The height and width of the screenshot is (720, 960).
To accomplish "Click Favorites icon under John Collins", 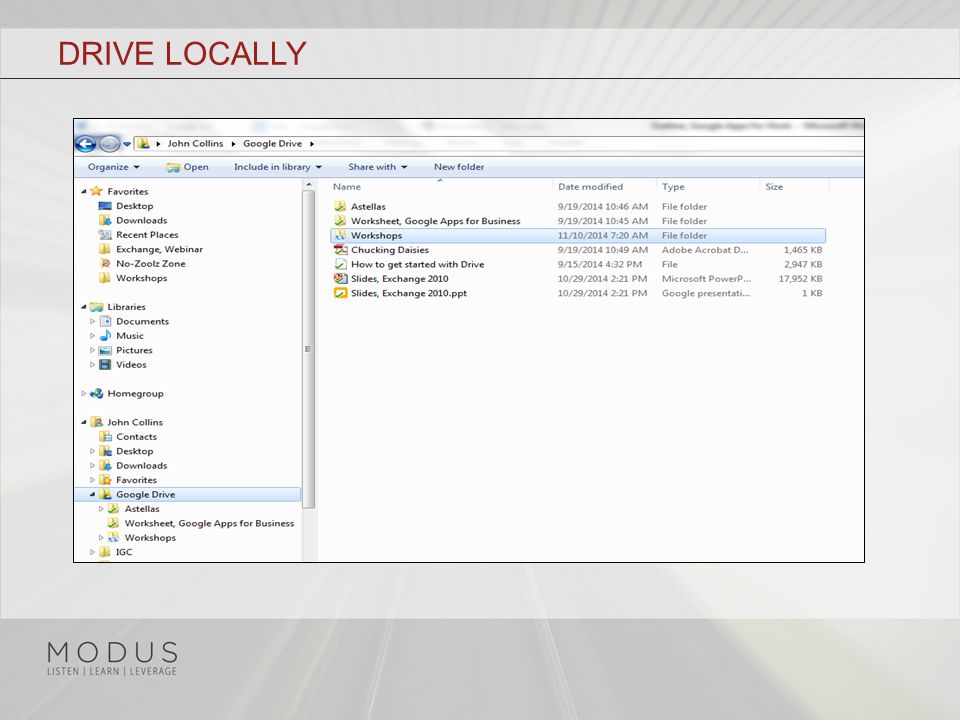I will [105, 480].
